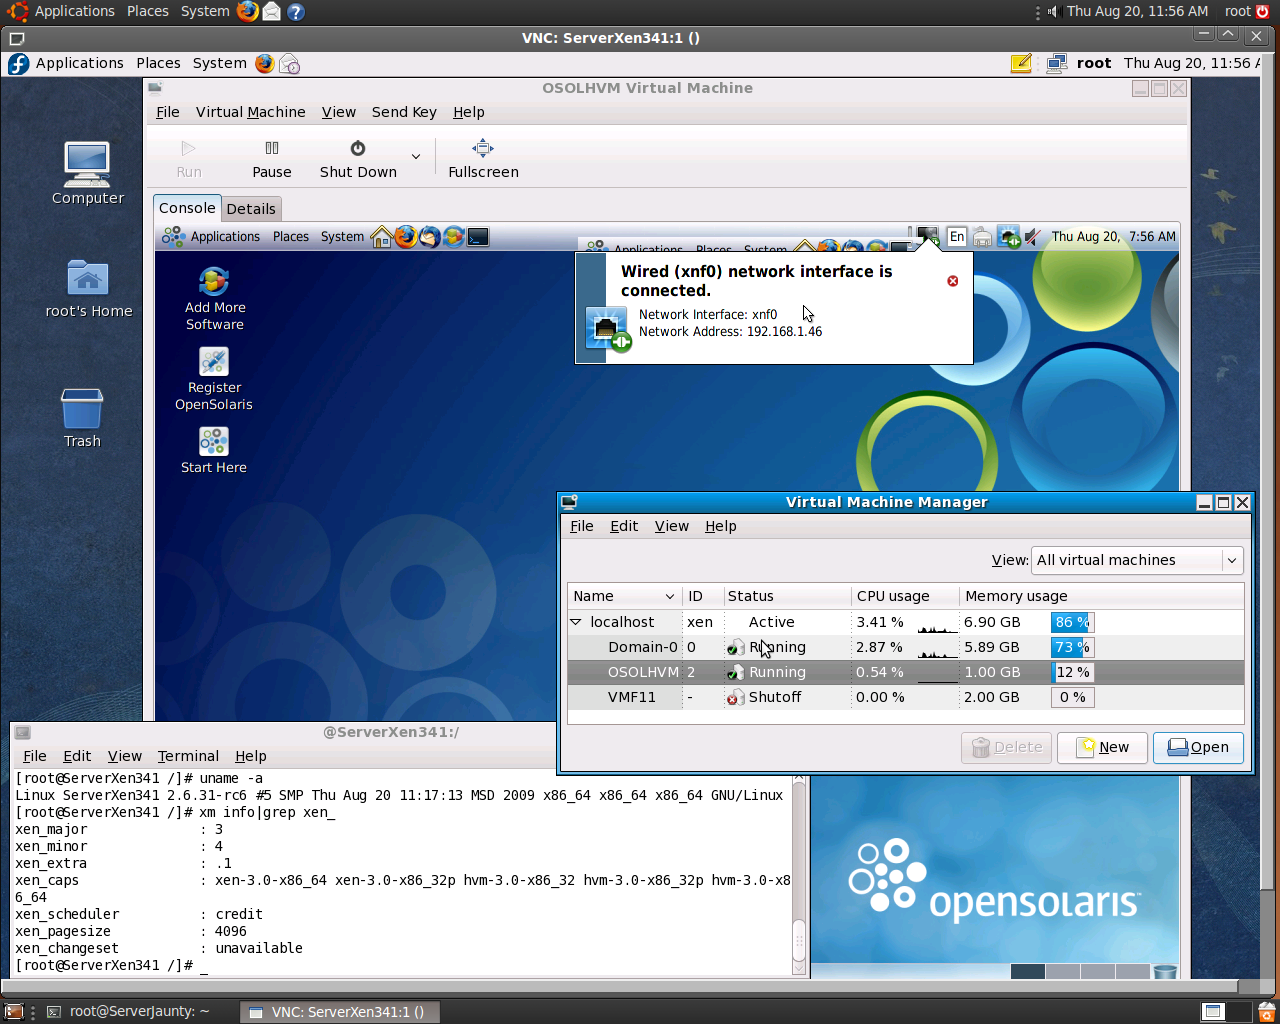This screenshot has height=1024, width=1280.
Task: Open the File menu in OSOLHVM window
Action: click(x=168, y=112)
